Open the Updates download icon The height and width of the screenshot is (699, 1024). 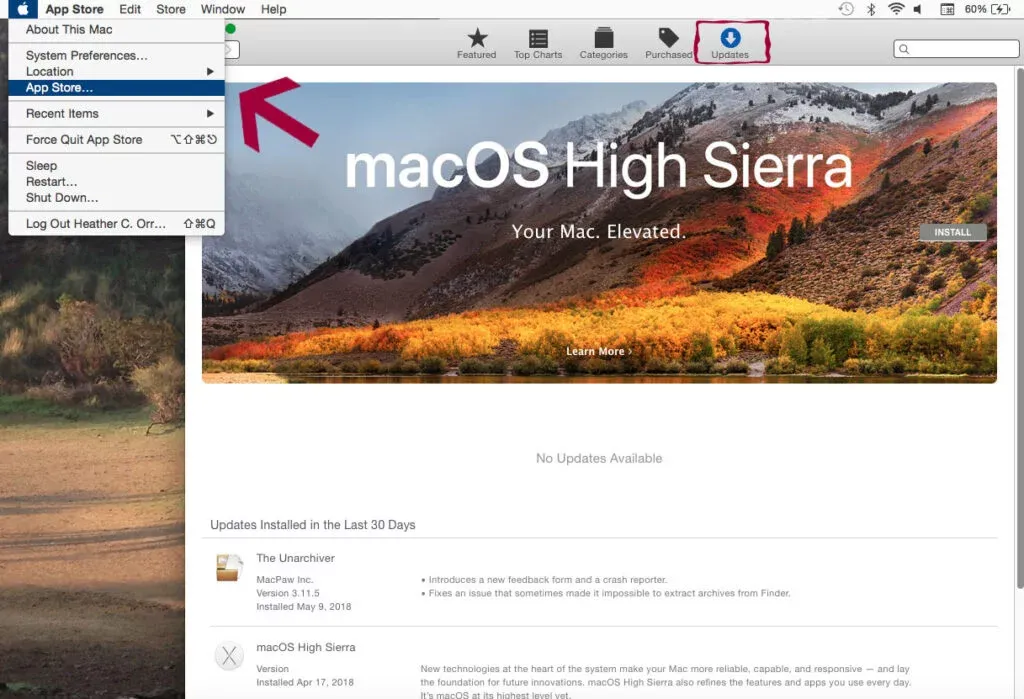coord(730,44)
